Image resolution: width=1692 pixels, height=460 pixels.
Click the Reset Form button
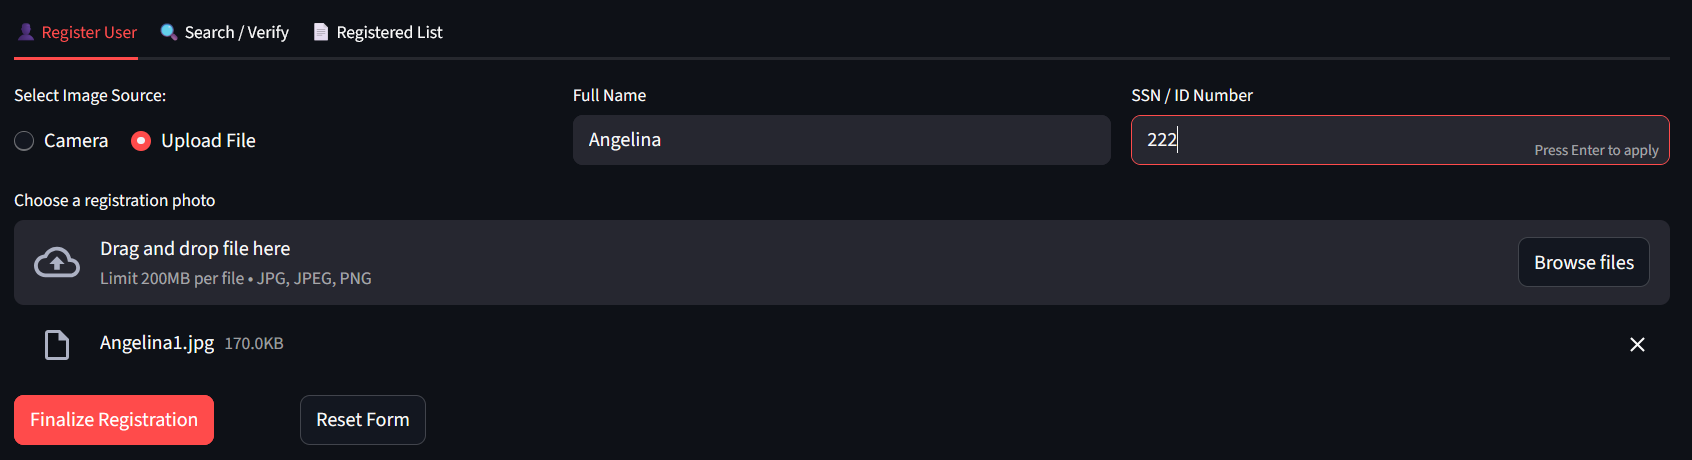click(x=363, y=420)
